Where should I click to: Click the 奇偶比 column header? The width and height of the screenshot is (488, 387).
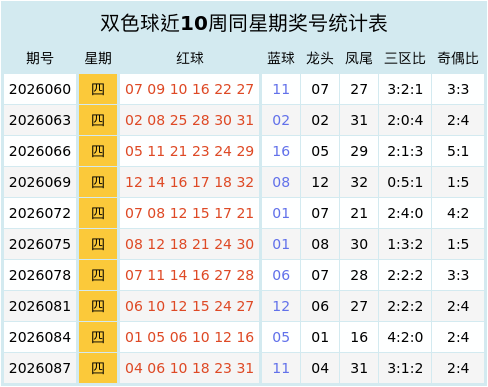pos(458,58)
